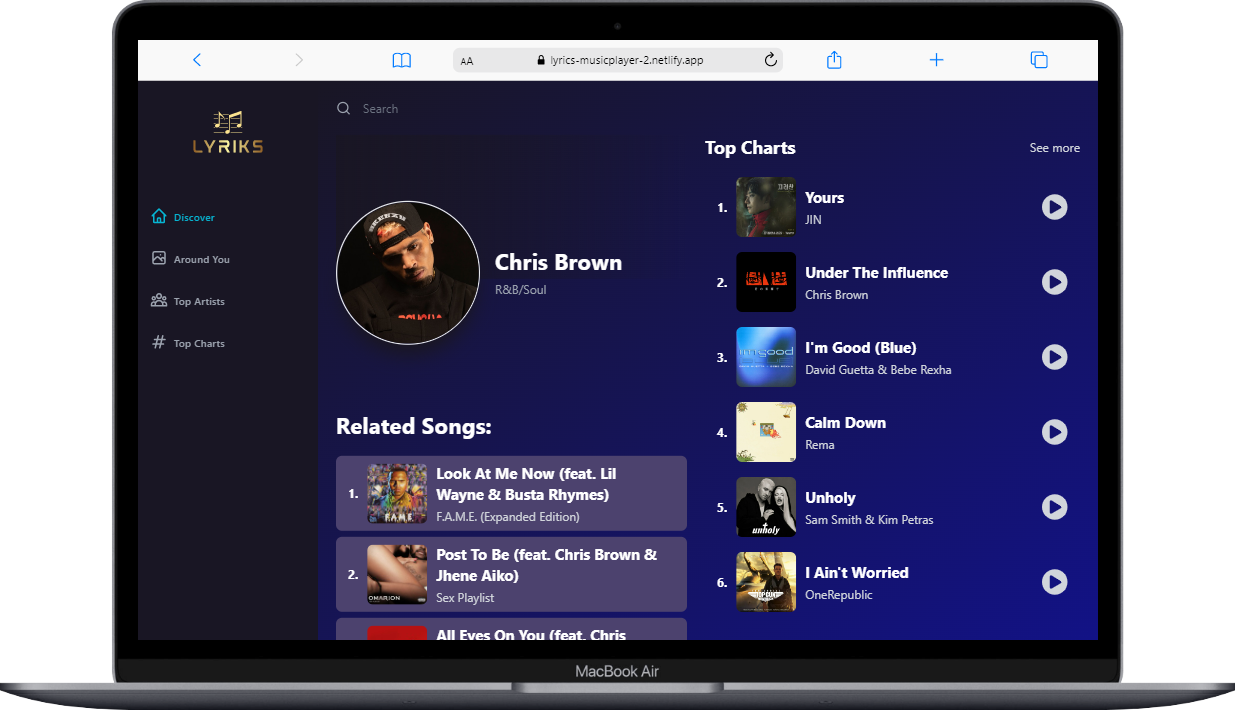Click the Related Songs heading
The width and height of the screenshot is (1235, 710).
(x=414, y=427)
